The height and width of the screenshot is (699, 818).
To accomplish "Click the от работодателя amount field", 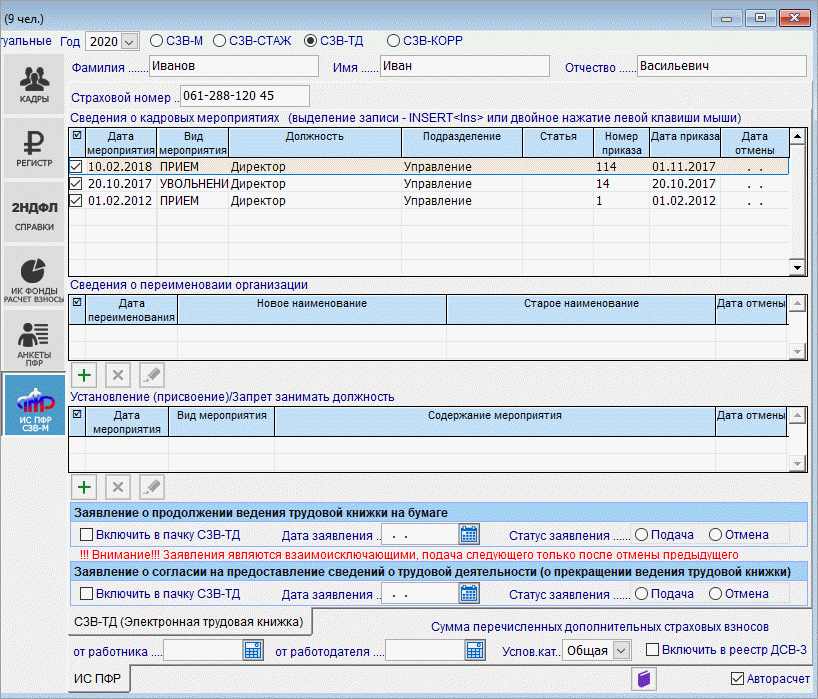I will coord(425,650).
